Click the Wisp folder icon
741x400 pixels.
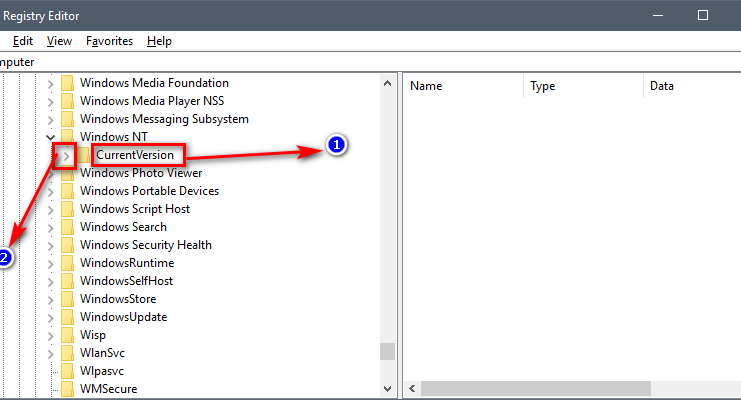68,335
